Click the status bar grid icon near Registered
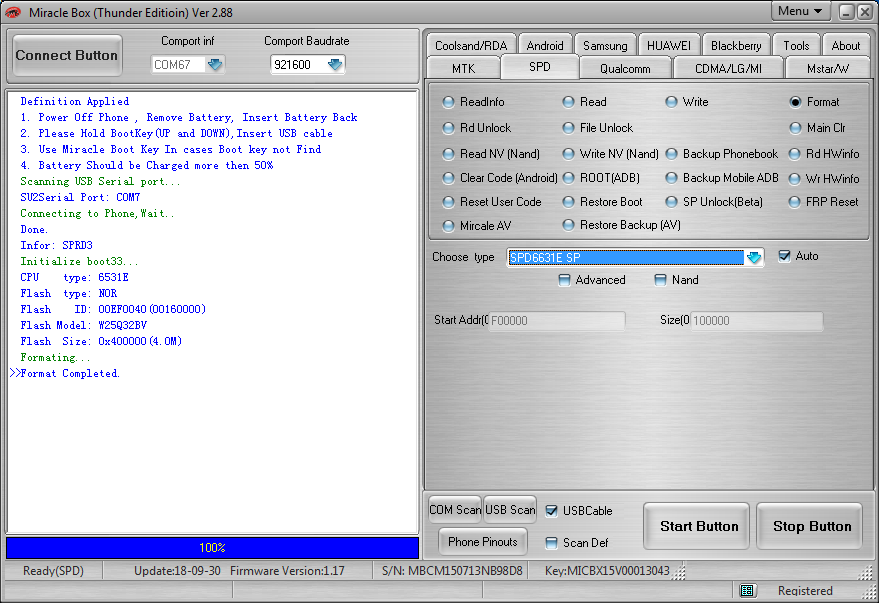 tap(747, 590)
